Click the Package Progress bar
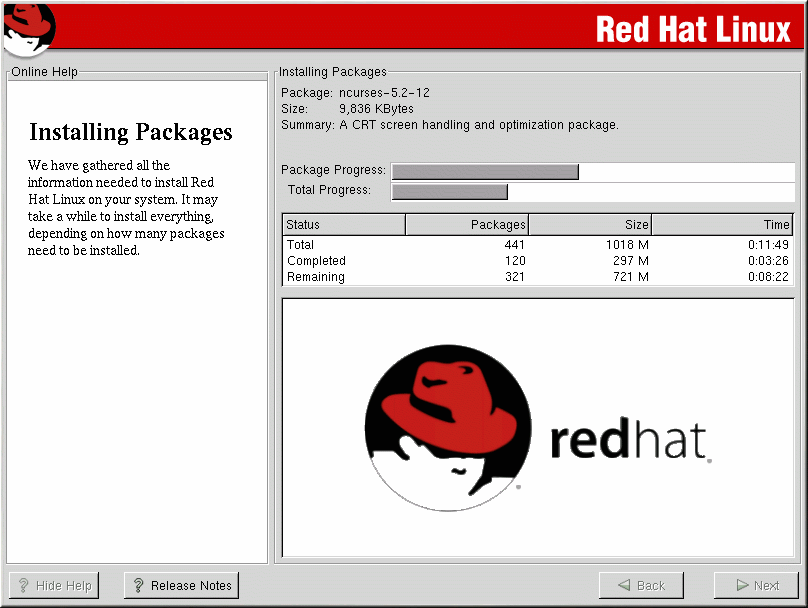 [x=593, y=171]
